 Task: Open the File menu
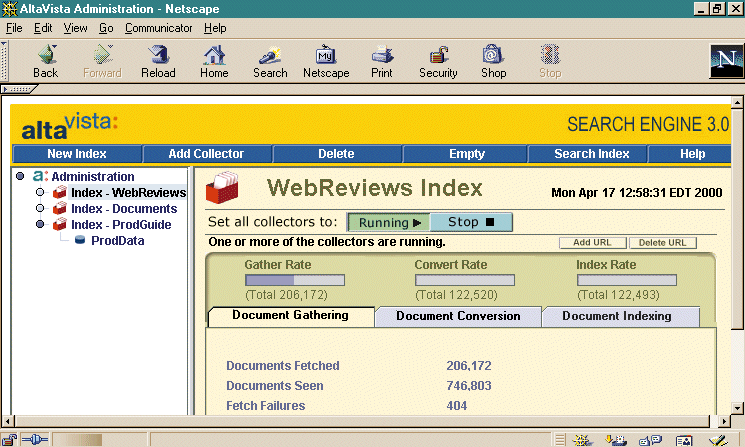point(14,28)
